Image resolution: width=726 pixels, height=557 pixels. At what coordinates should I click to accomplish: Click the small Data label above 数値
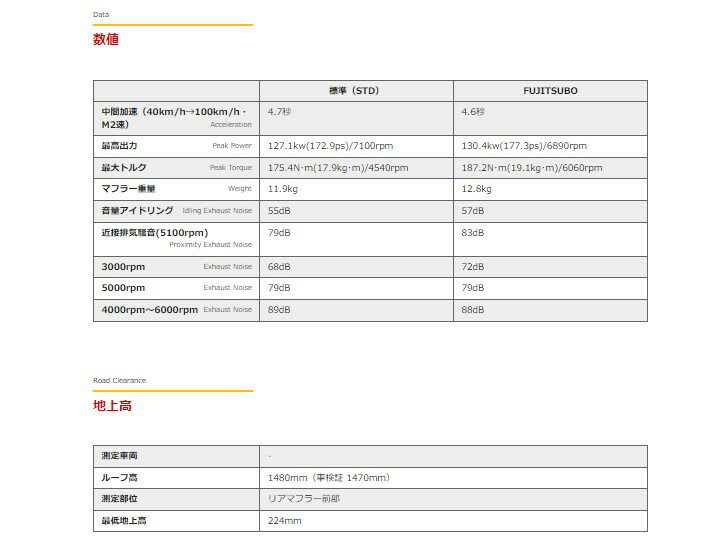point(101,15)
